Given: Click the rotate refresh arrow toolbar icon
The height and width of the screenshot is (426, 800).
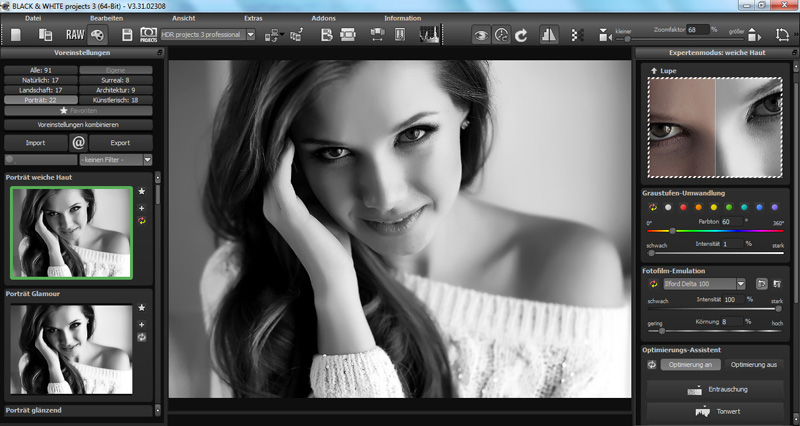Looking at the screenshot, I should [x=520, y=35].
